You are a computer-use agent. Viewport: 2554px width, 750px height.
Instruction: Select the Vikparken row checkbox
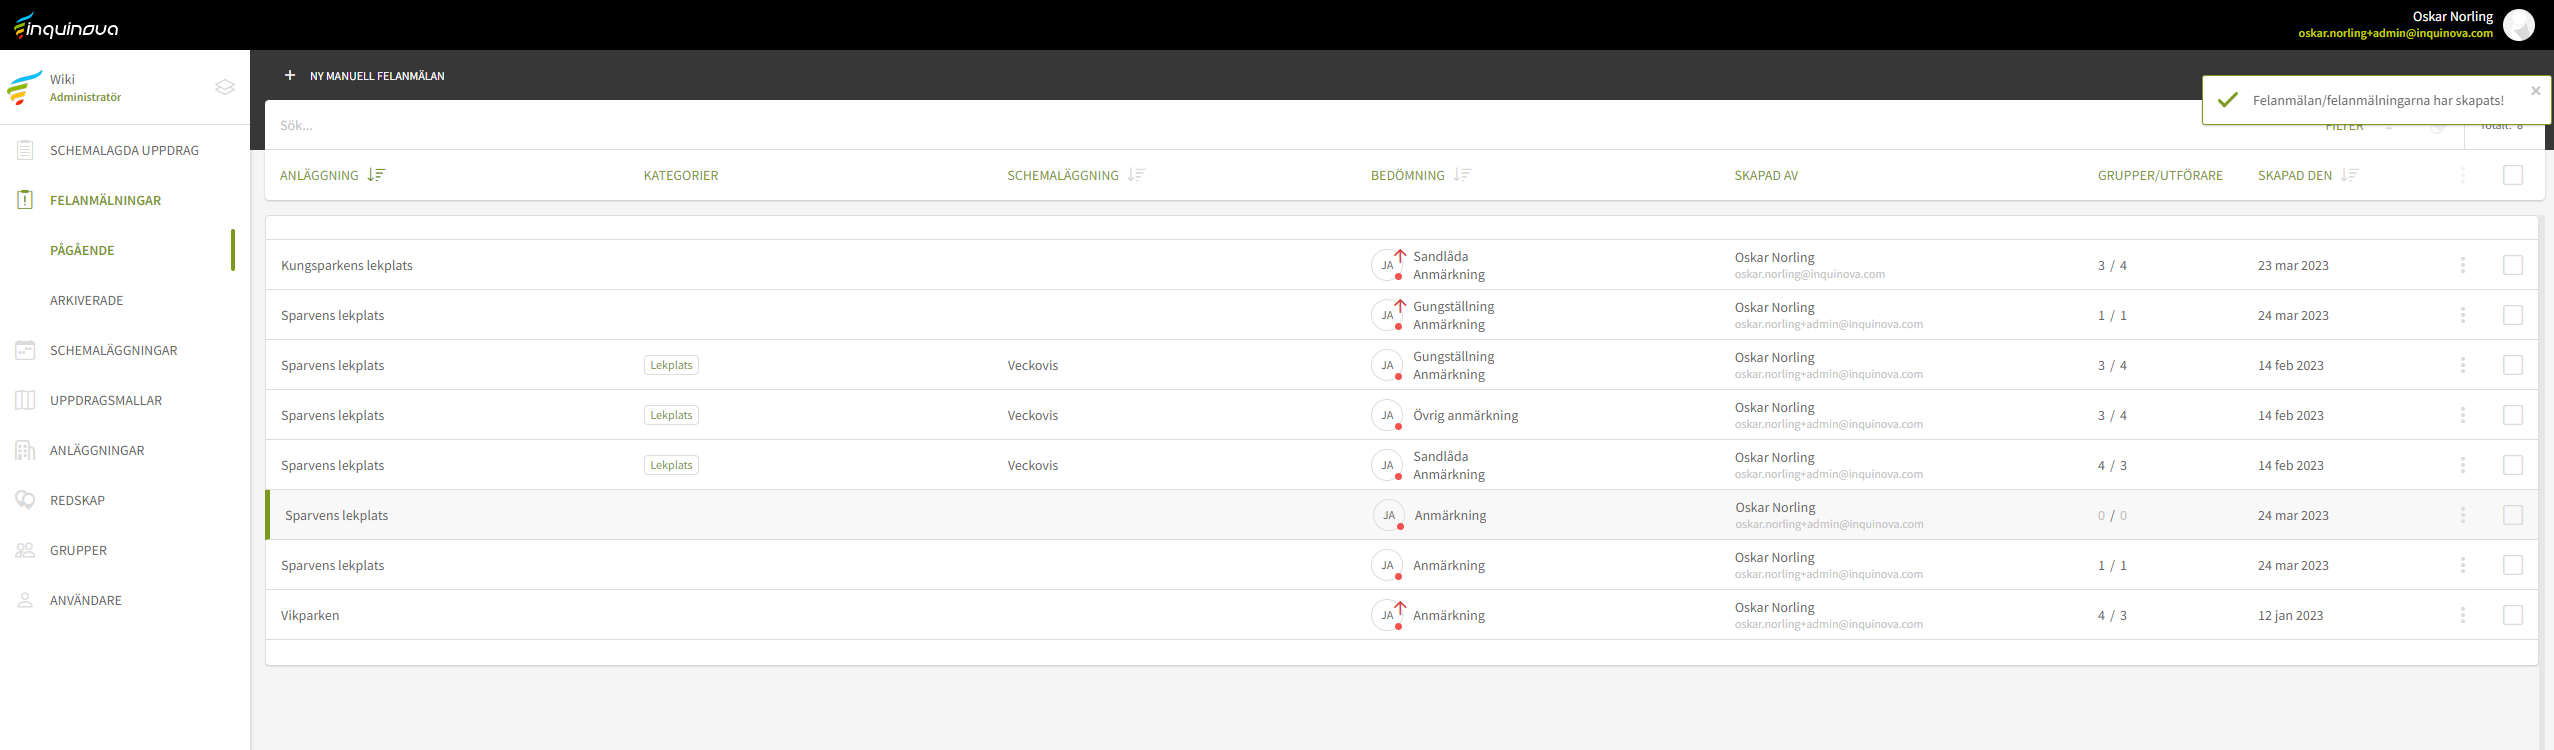(2512, 615)
